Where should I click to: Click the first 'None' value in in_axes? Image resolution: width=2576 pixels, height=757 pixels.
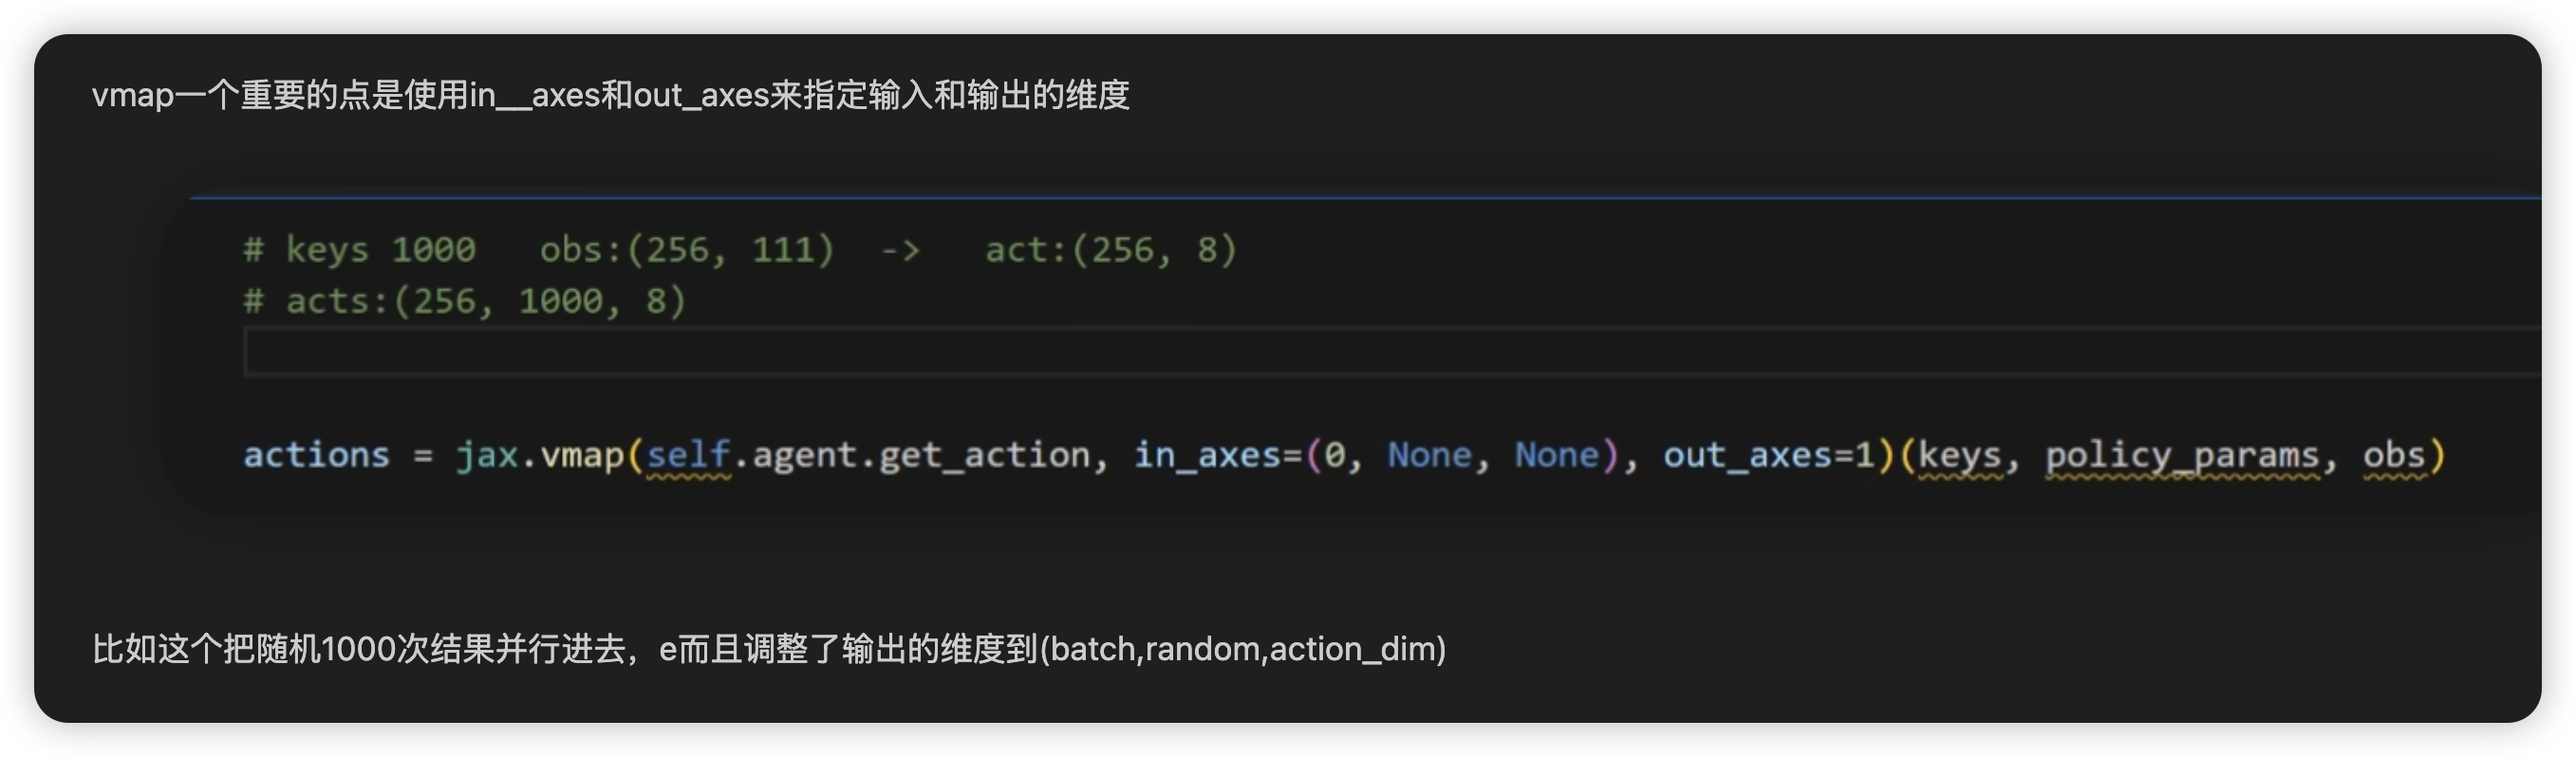point(1429,456)
